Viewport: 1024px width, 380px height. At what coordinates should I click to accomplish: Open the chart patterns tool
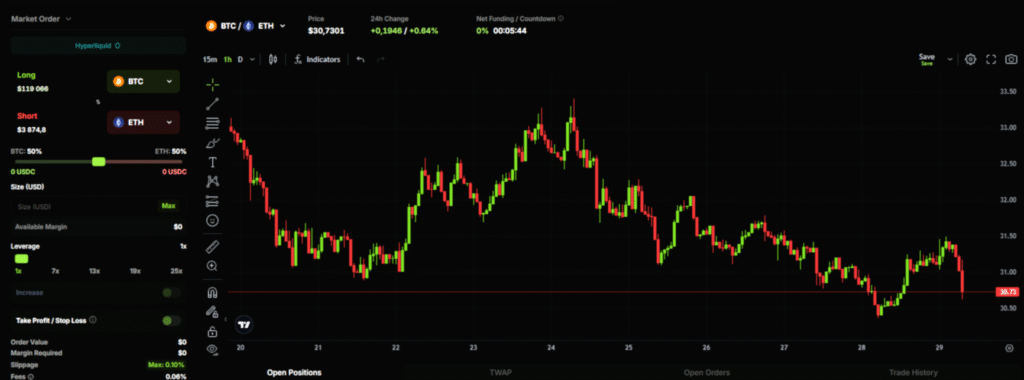click(212, 182)
